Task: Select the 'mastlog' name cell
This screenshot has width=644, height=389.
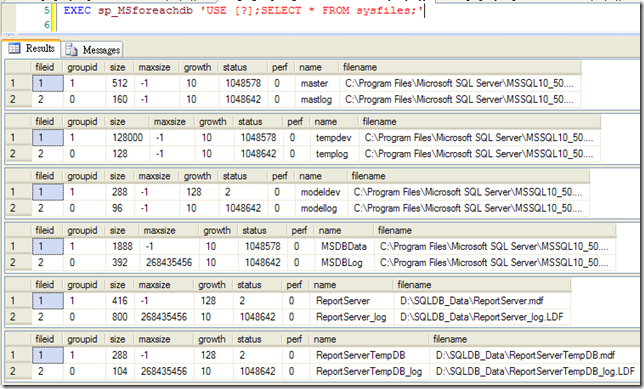Action: [x=317, y=99]
